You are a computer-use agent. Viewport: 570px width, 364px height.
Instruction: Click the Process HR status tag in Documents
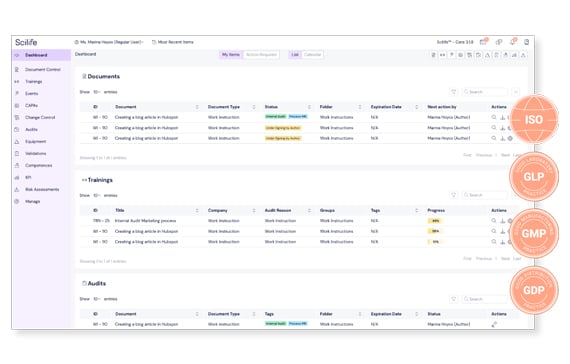pyautogui.click(x=298, y=117)
